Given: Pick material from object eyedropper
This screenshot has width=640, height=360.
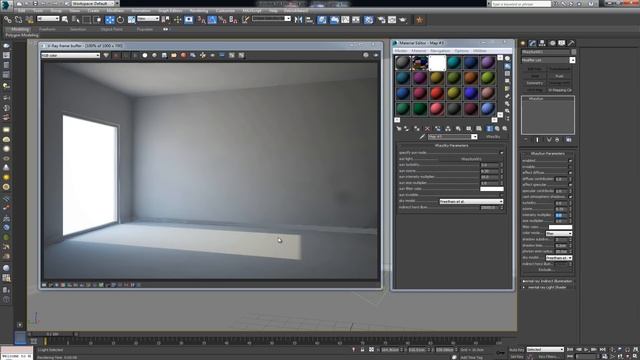Looking at the screenshot, I should (x=422, y=137).
